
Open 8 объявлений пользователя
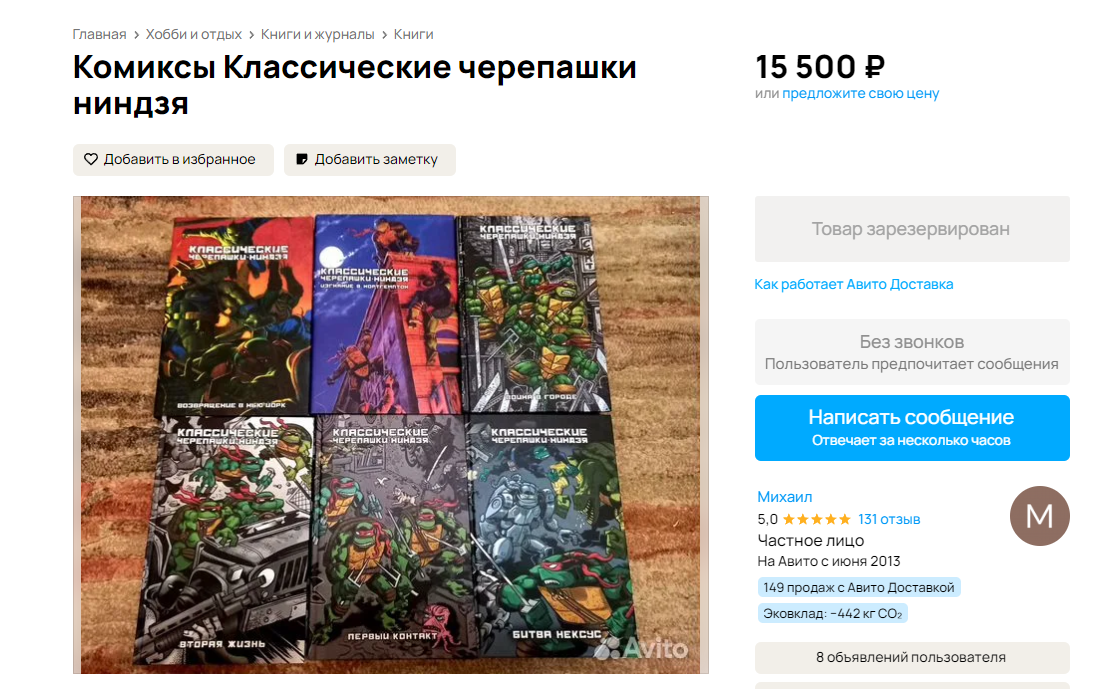click(912, 657)
